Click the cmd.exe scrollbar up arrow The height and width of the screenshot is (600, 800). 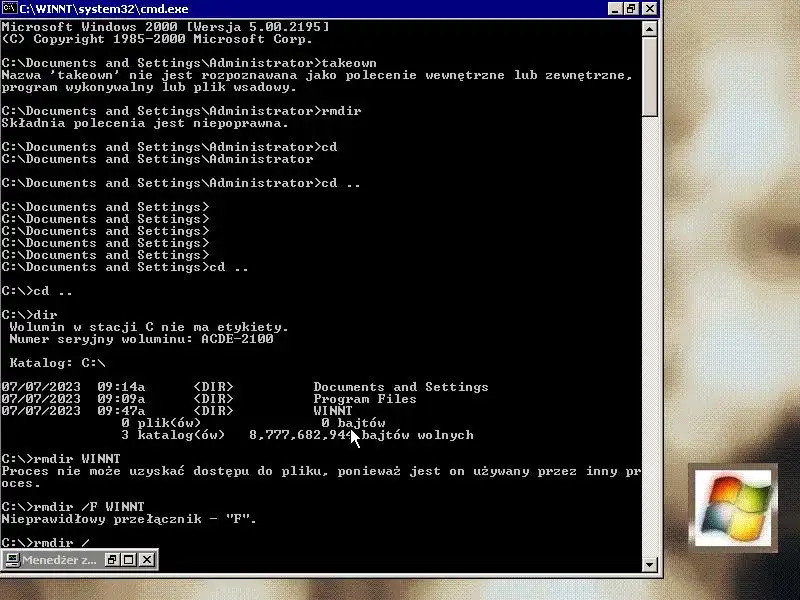point(649,29)
